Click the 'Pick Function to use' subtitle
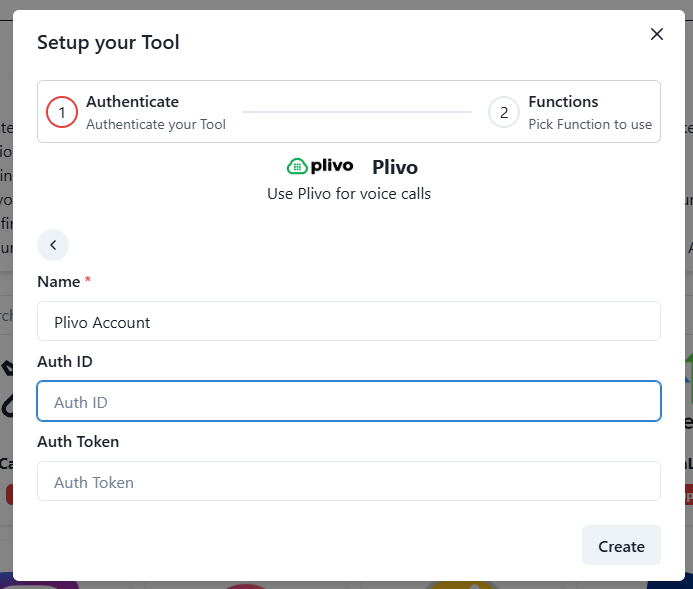 coord(590,125)
